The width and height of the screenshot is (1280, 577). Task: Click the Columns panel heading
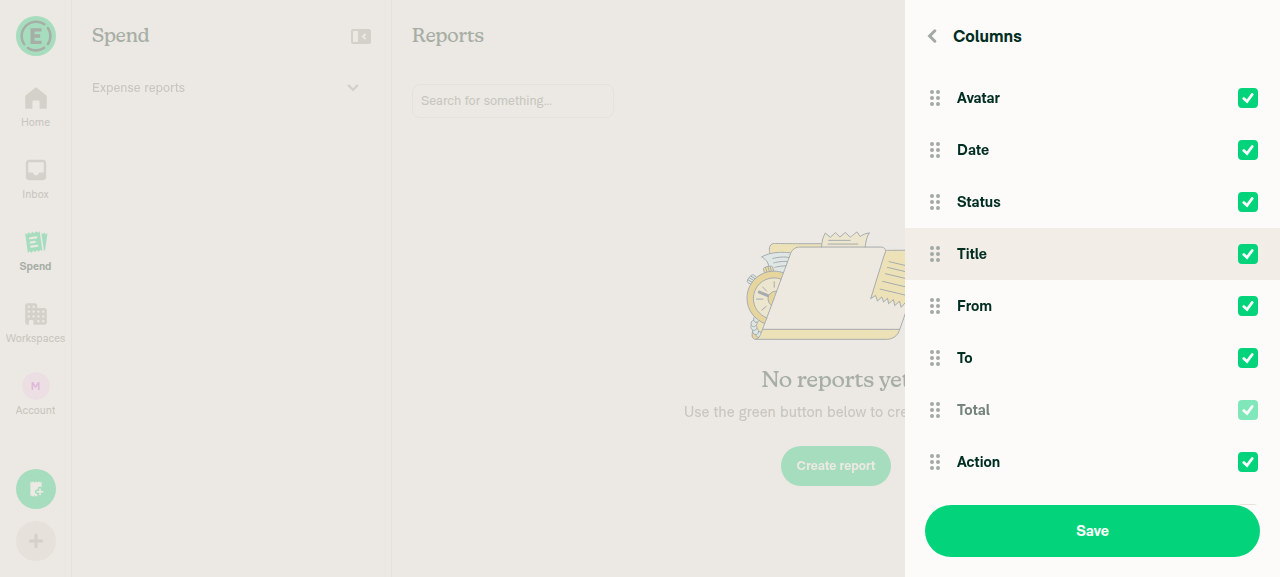tap(987, 36)
